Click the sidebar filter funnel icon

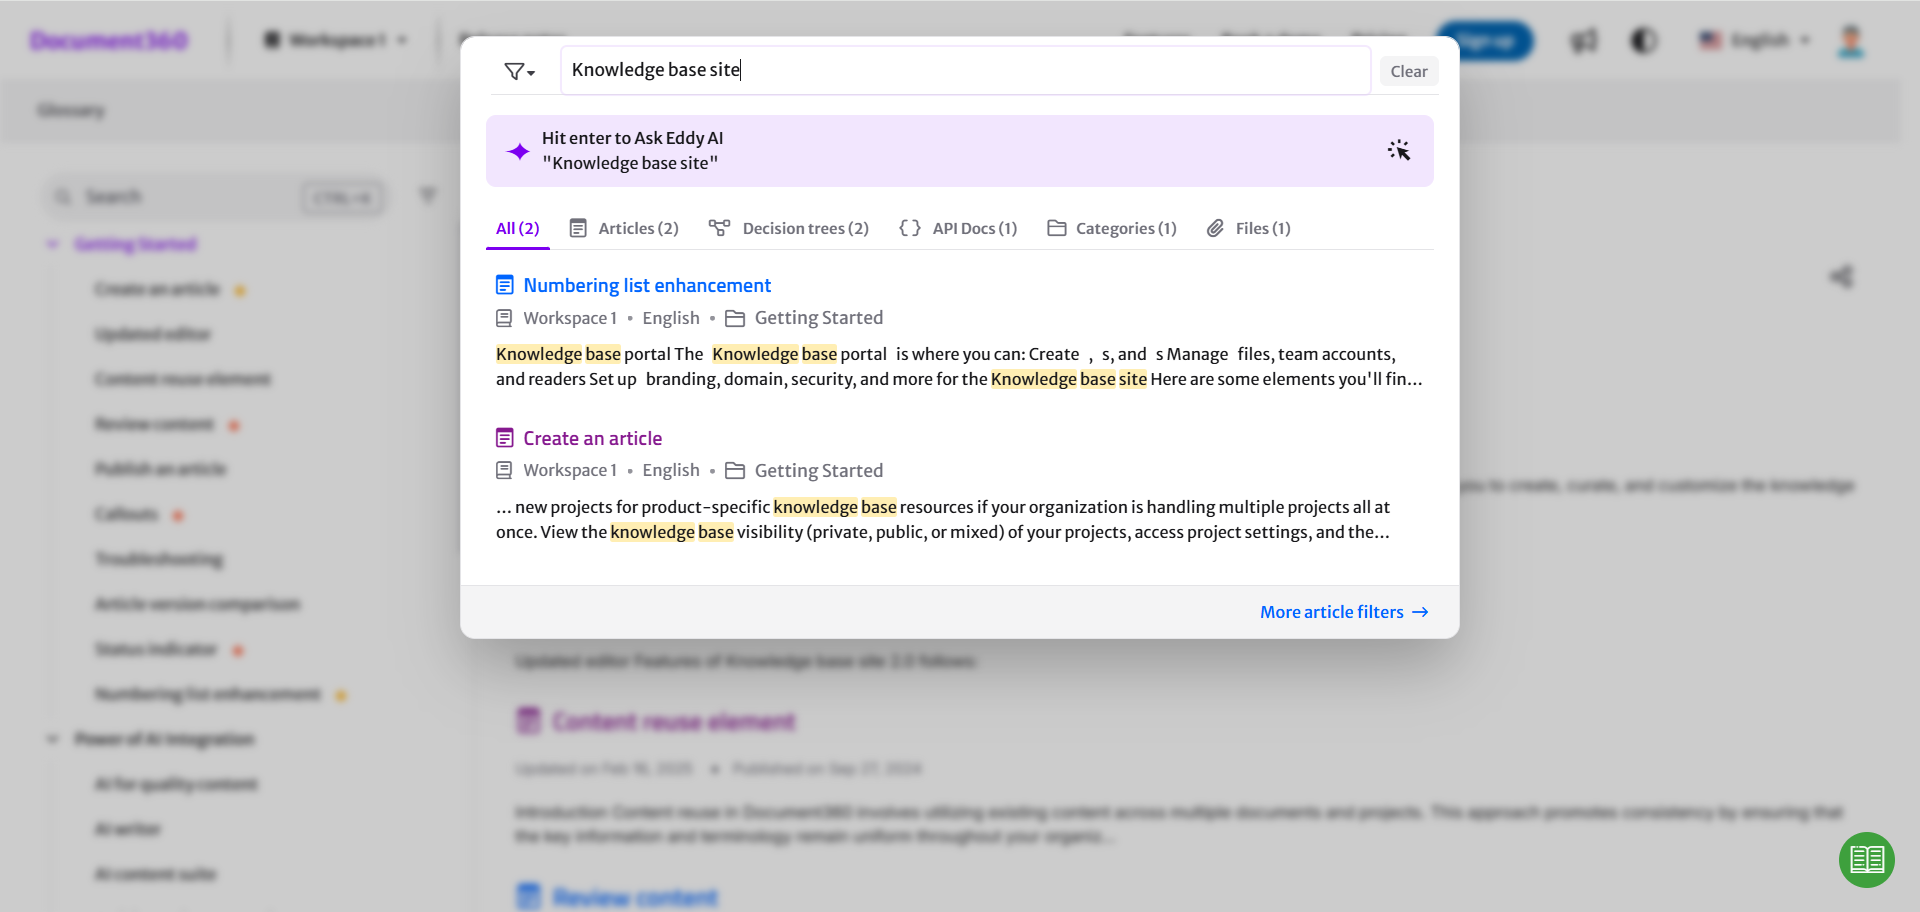tap(428, 196)
